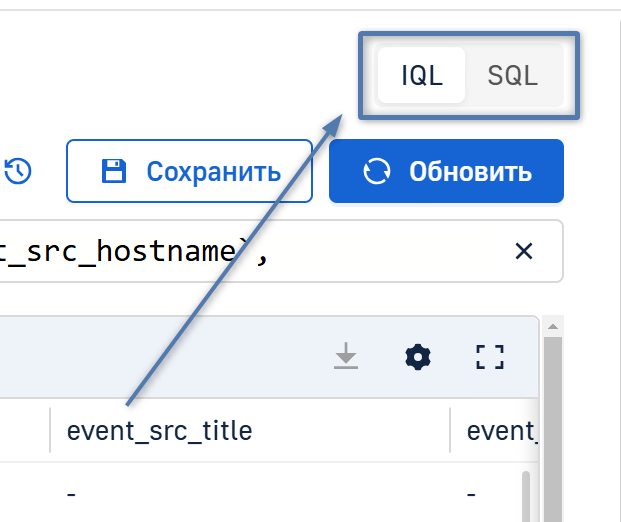Image resolution: width=621 pixels, height=522 pixels.
Task: Click floppy disk icon in Сохранить
Action: click(115, 171)
